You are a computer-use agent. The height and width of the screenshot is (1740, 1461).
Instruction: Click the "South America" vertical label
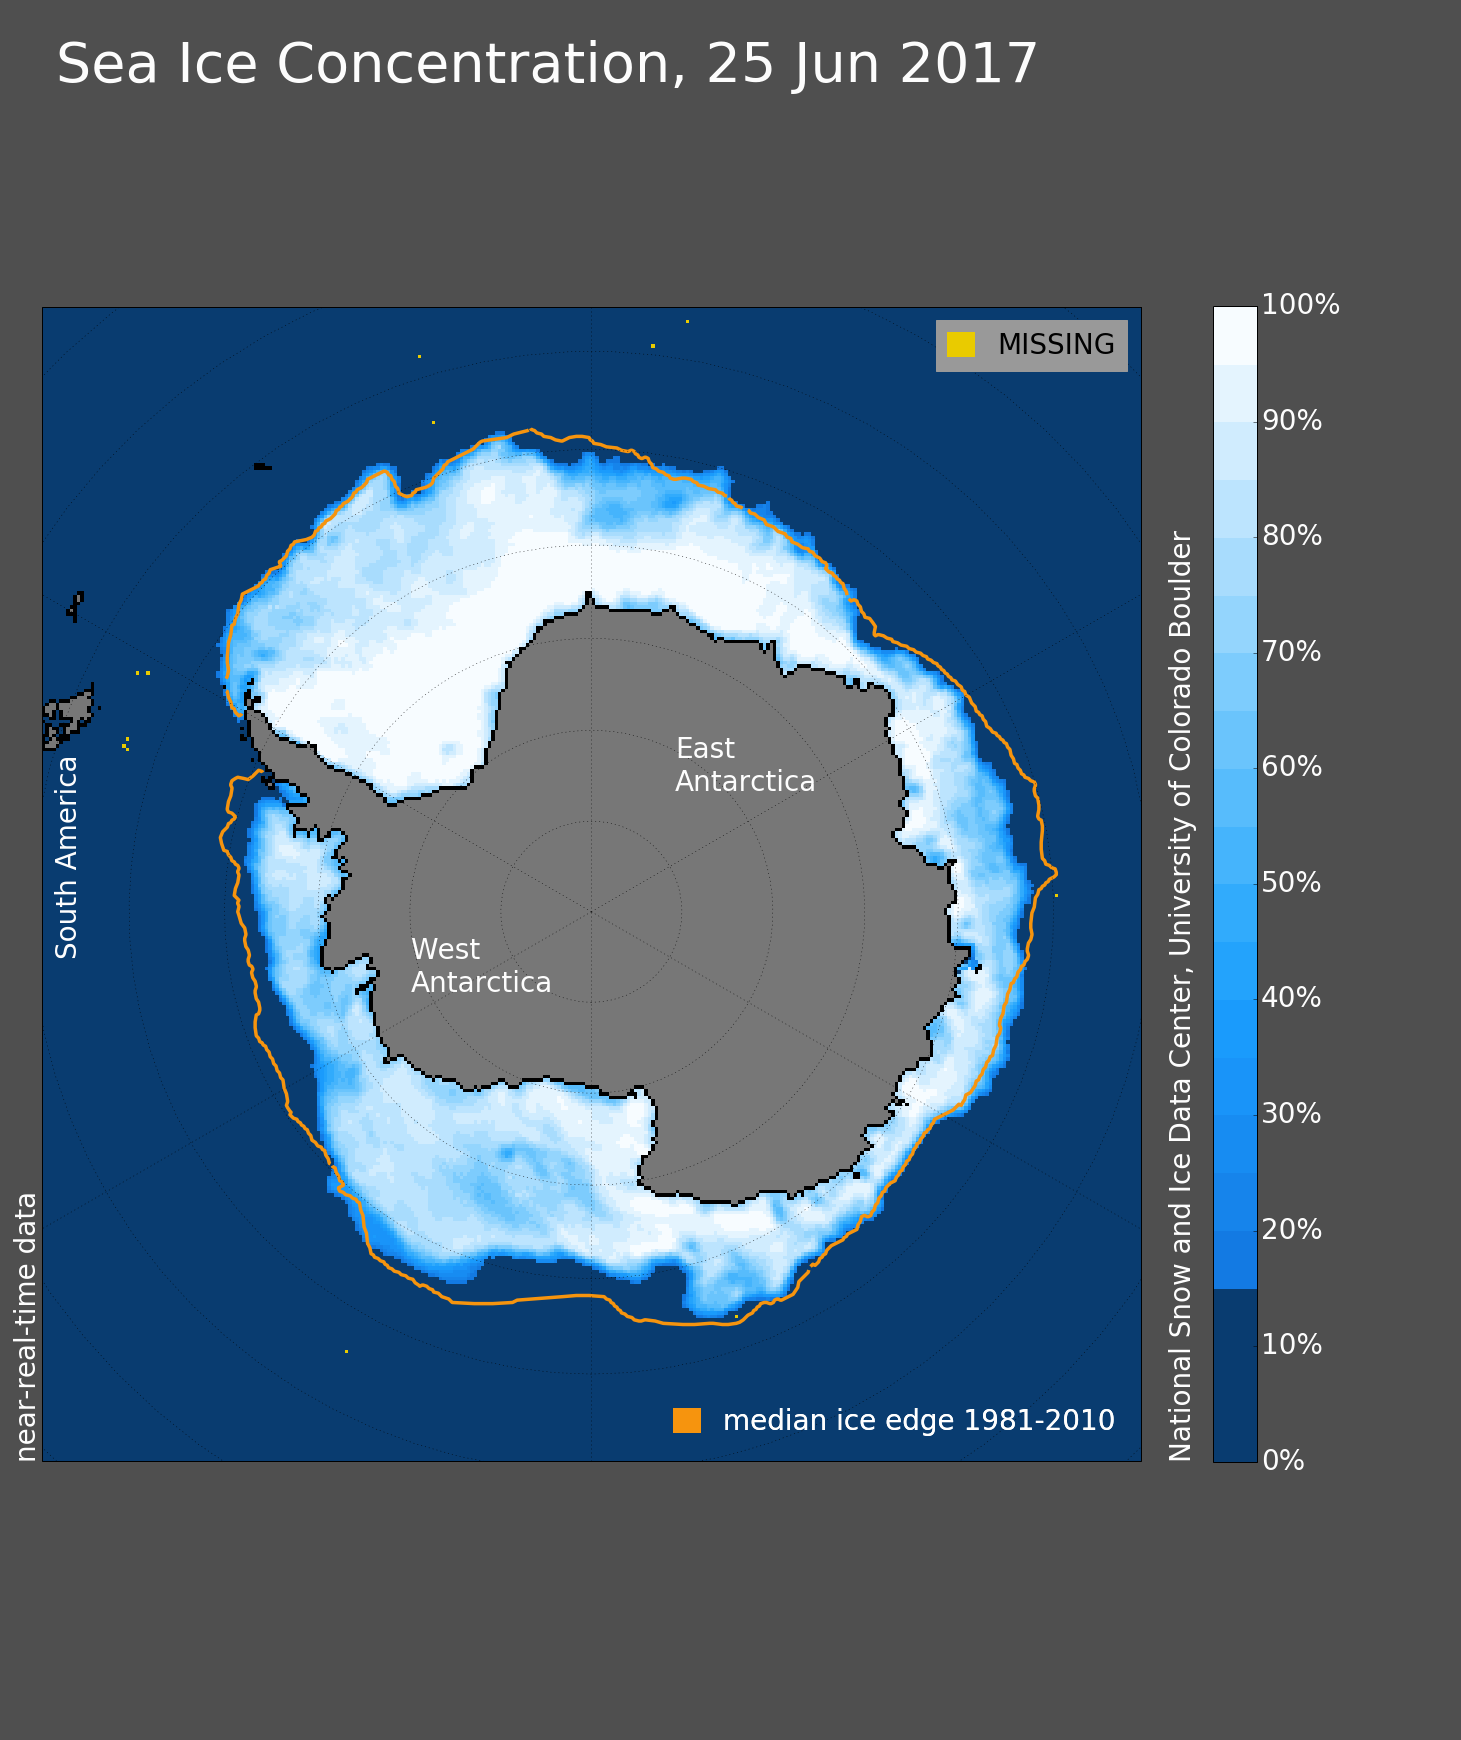(x=67, y=857)
